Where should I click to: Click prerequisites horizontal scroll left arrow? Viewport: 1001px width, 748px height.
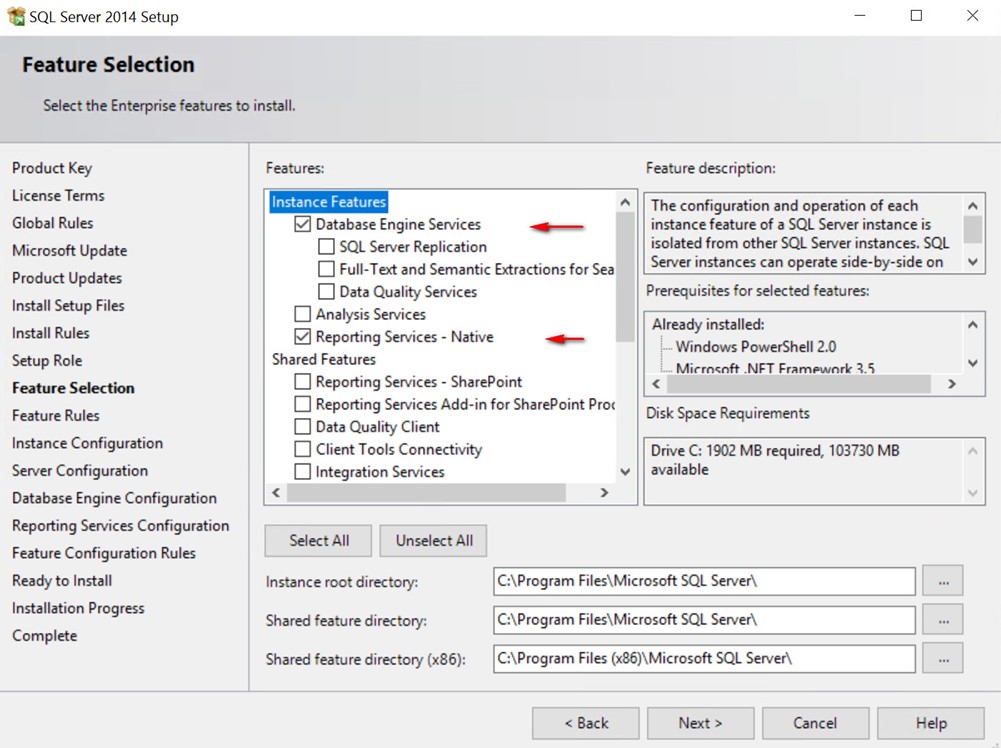click(656, 384)
